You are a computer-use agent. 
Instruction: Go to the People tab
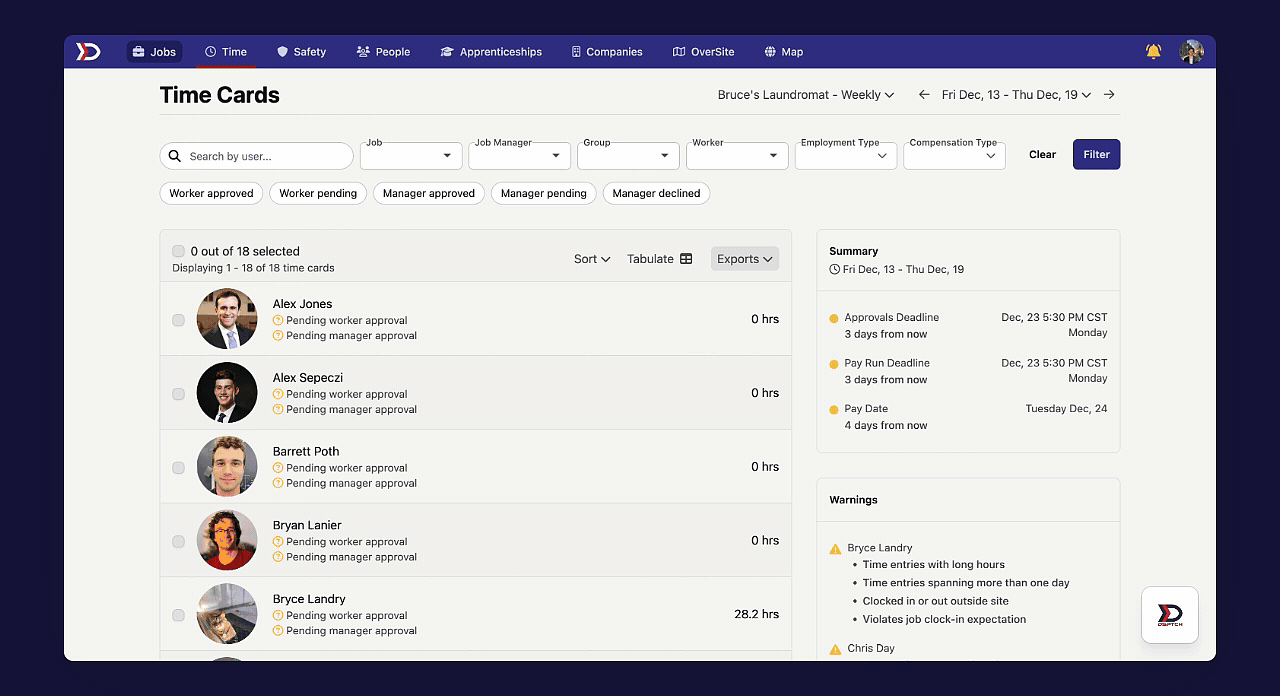coord(383,52)
